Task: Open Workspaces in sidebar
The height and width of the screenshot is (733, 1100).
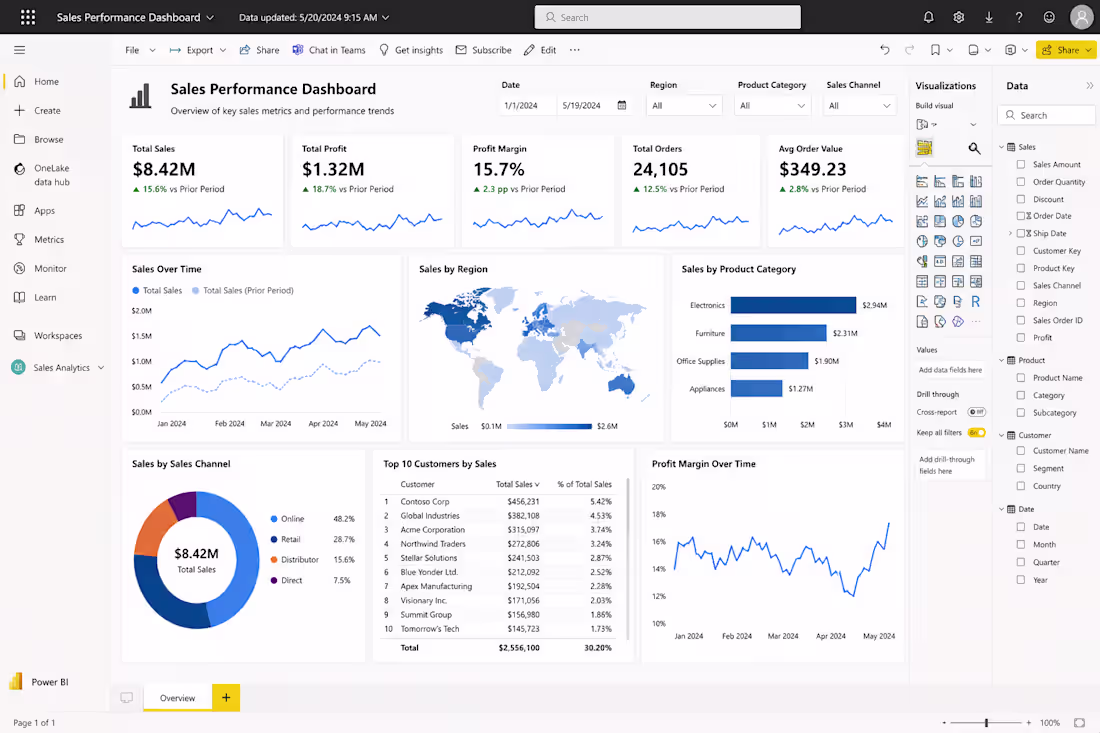Action: (x=48, y=335)
